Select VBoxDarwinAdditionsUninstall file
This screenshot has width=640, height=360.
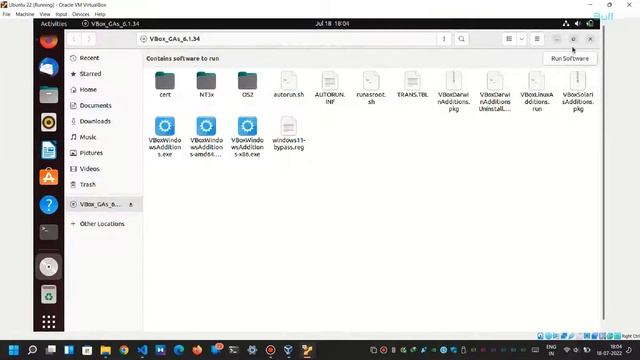(495, 91)
